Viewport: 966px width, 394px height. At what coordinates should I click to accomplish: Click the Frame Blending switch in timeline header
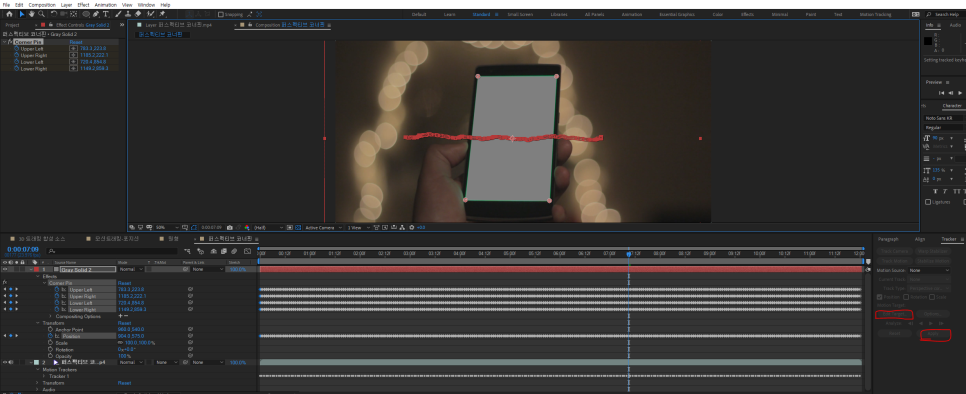(x=223, y=251)
